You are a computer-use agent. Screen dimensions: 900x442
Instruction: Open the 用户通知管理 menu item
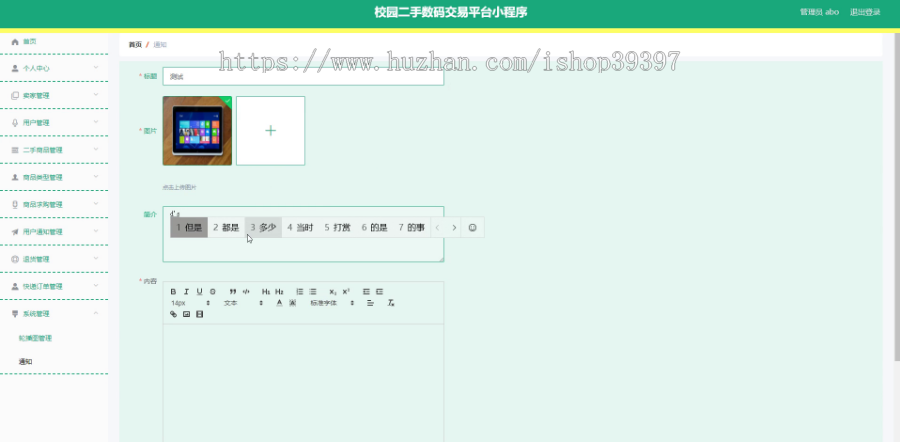[x=54, y=231]
